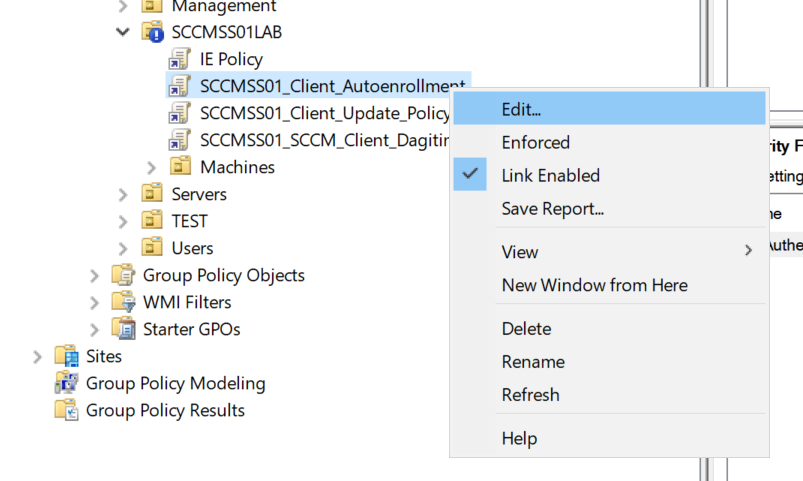This screenshot has height=481, width=803.
Task: Click the SCCMSS01_Client_Autoenrollment GPO link icon
Action: pyautogui.click(x=180, y=86)
